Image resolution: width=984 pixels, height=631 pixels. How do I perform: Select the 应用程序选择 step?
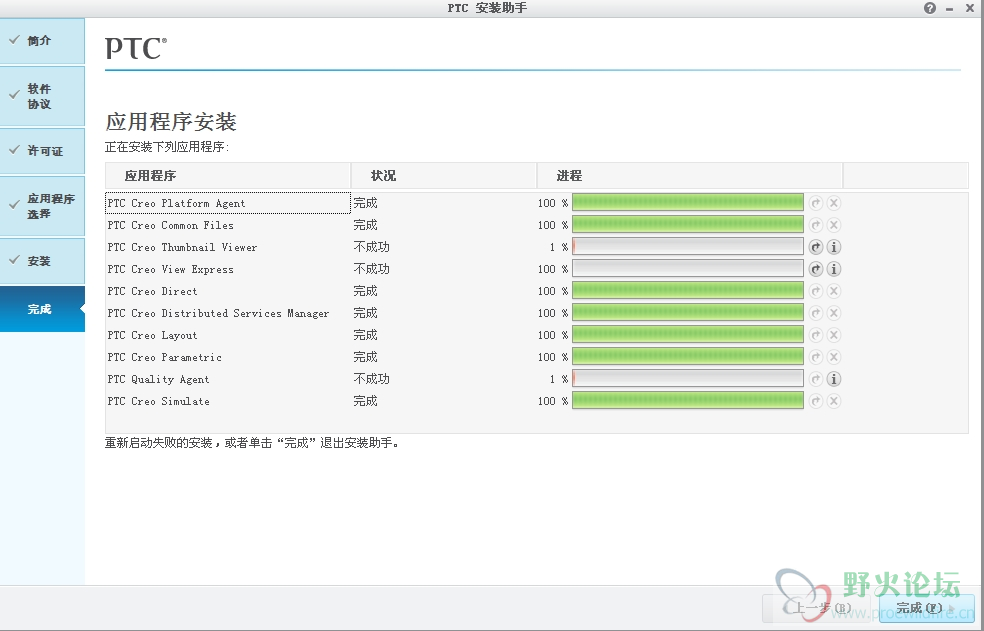42,206
